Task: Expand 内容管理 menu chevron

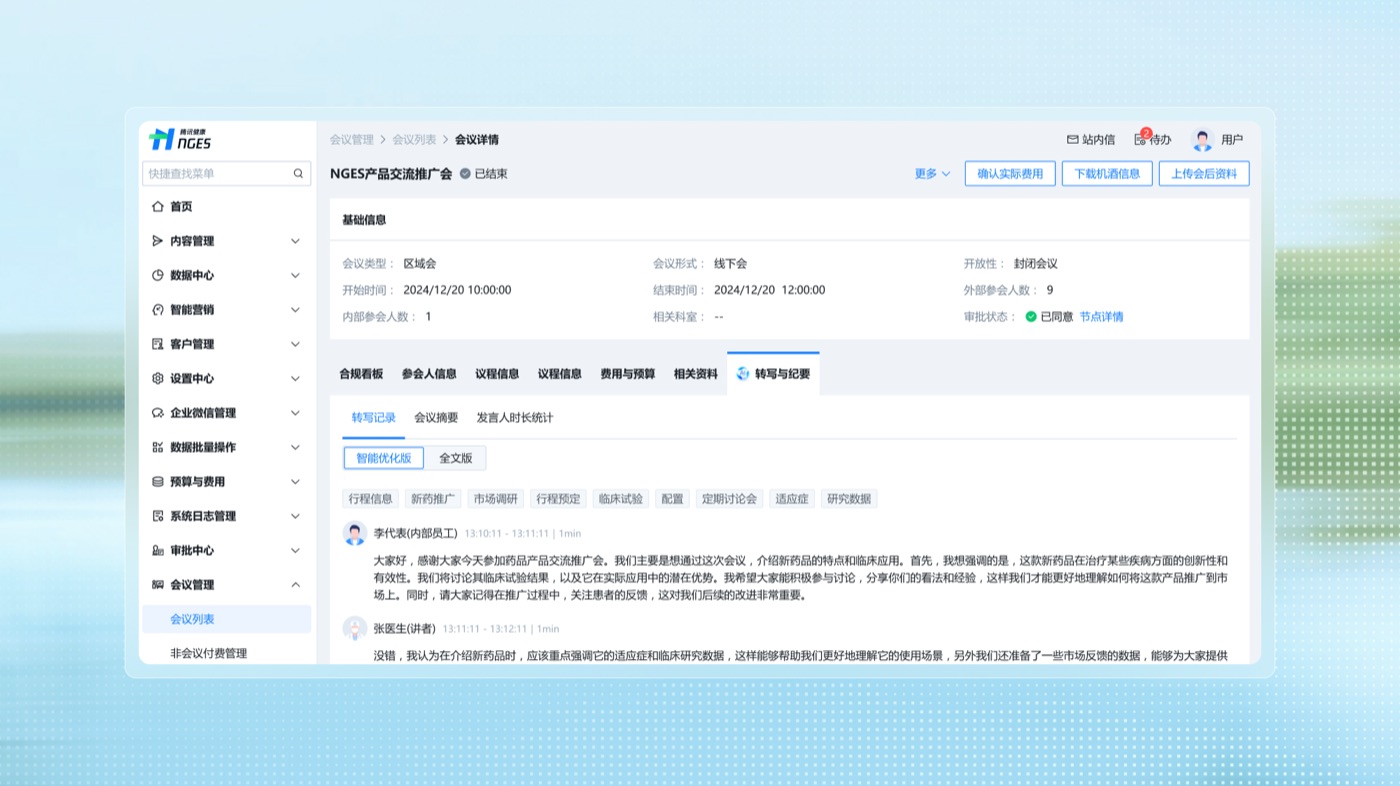Action: tap(295, 241)
